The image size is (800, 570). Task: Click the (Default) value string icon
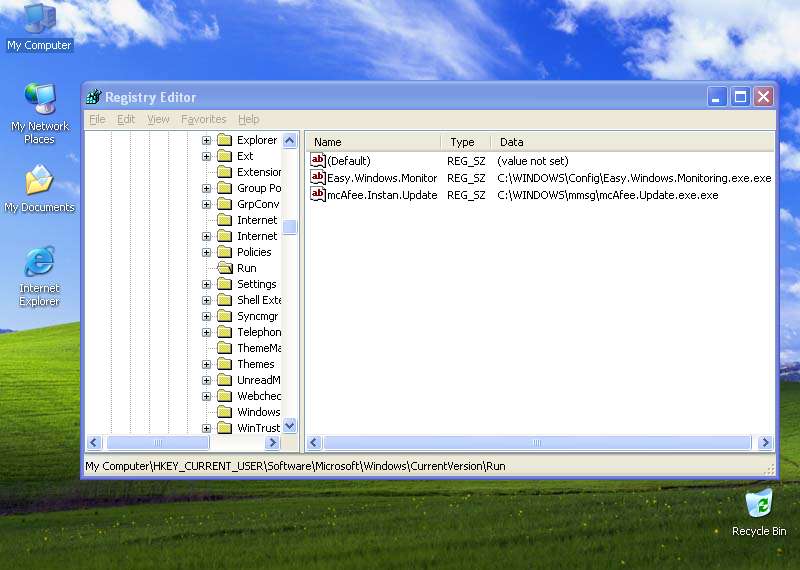tap(317, 161)
